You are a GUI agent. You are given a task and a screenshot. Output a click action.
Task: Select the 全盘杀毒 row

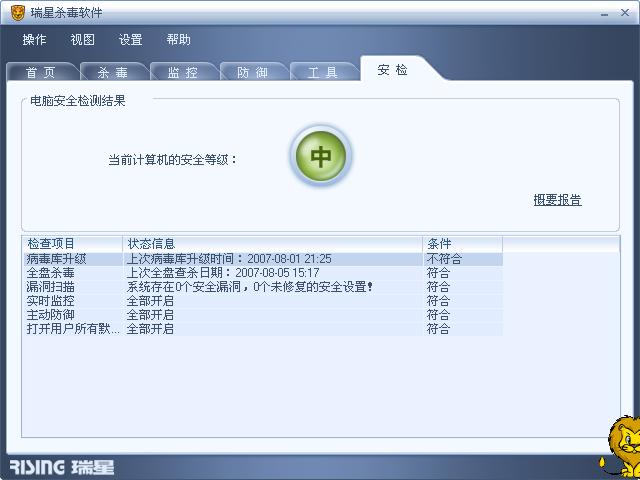[x=263, y=273]
